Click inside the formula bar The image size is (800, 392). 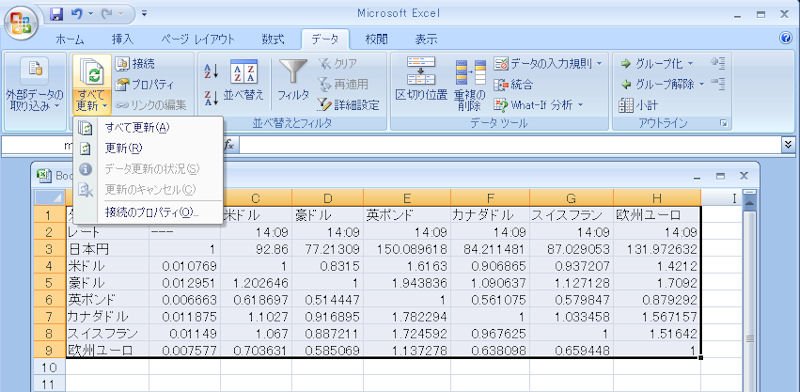509,145
